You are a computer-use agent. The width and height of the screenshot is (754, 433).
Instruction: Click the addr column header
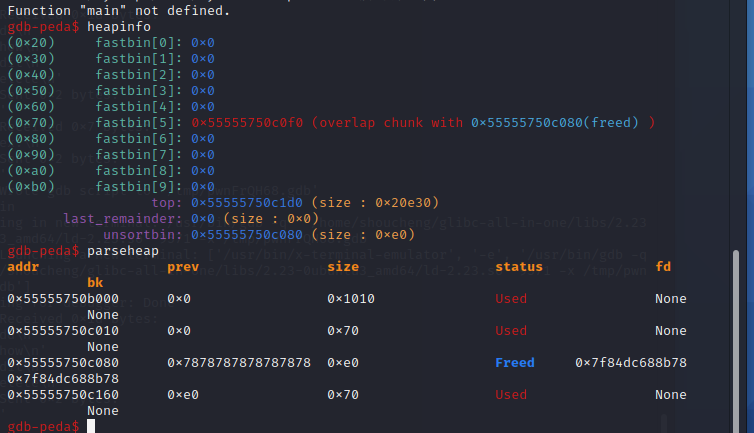tap(23, 267)
